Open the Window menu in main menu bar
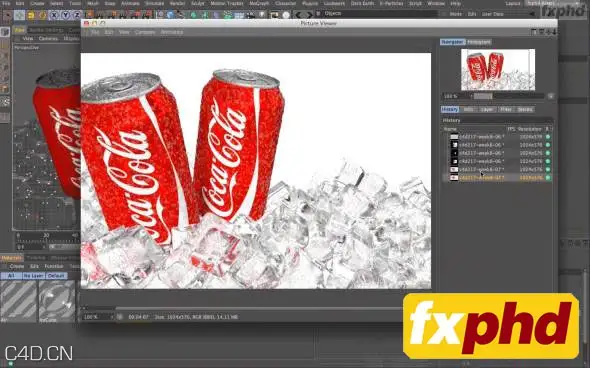 click(435, 3)
